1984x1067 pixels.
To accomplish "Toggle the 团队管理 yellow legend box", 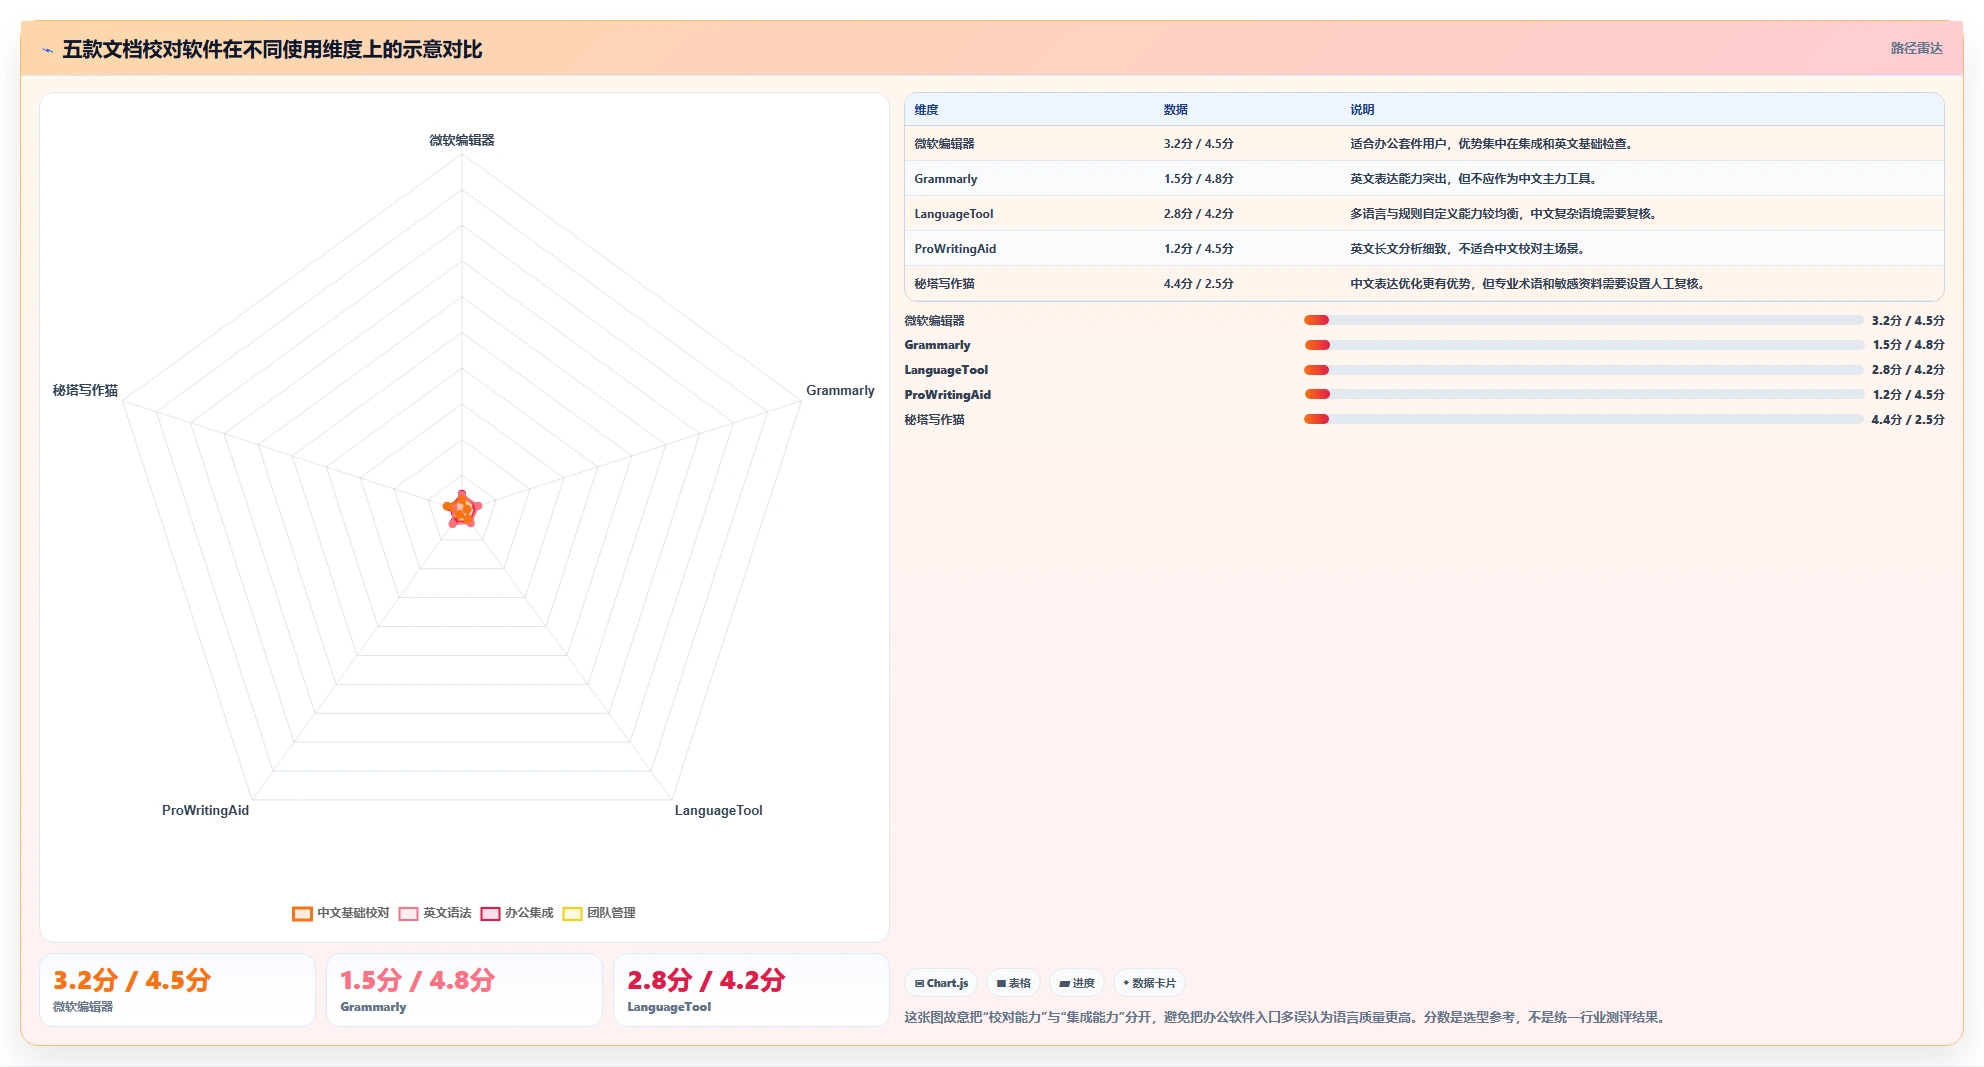I will (x=572, y=913).
